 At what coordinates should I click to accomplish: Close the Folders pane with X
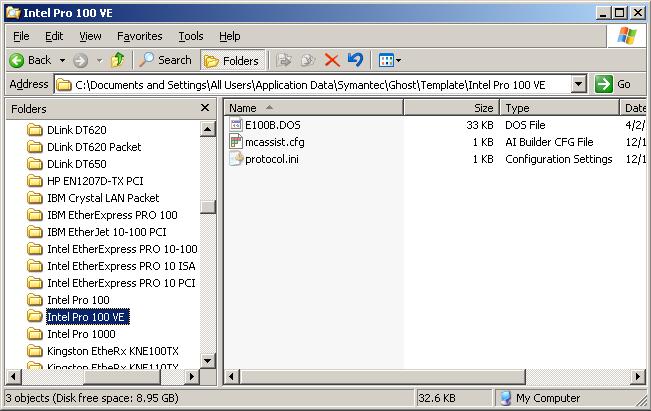[205, 108]
